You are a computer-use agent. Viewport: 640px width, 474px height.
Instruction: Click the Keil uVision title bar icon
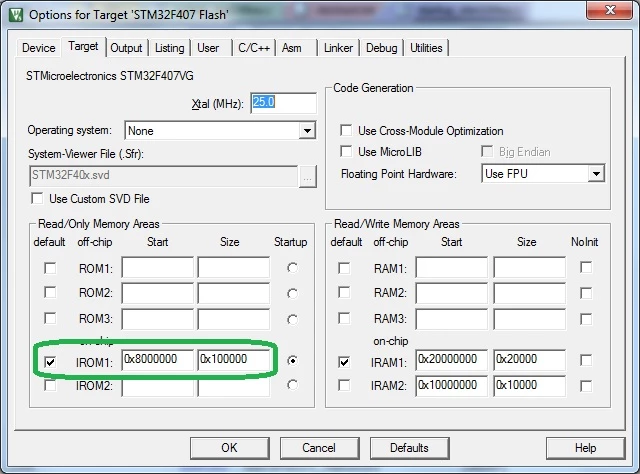[x=16, y=15]
